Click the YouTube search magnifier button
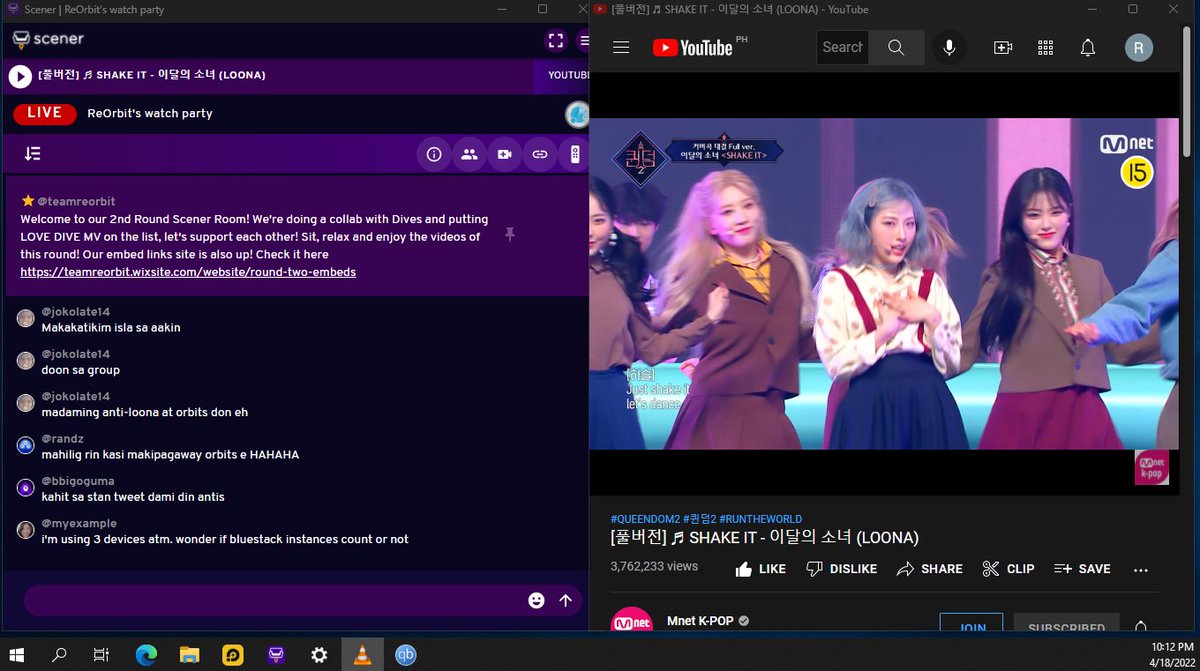The height and width of the screenshot is (671, 1200). 896,47
